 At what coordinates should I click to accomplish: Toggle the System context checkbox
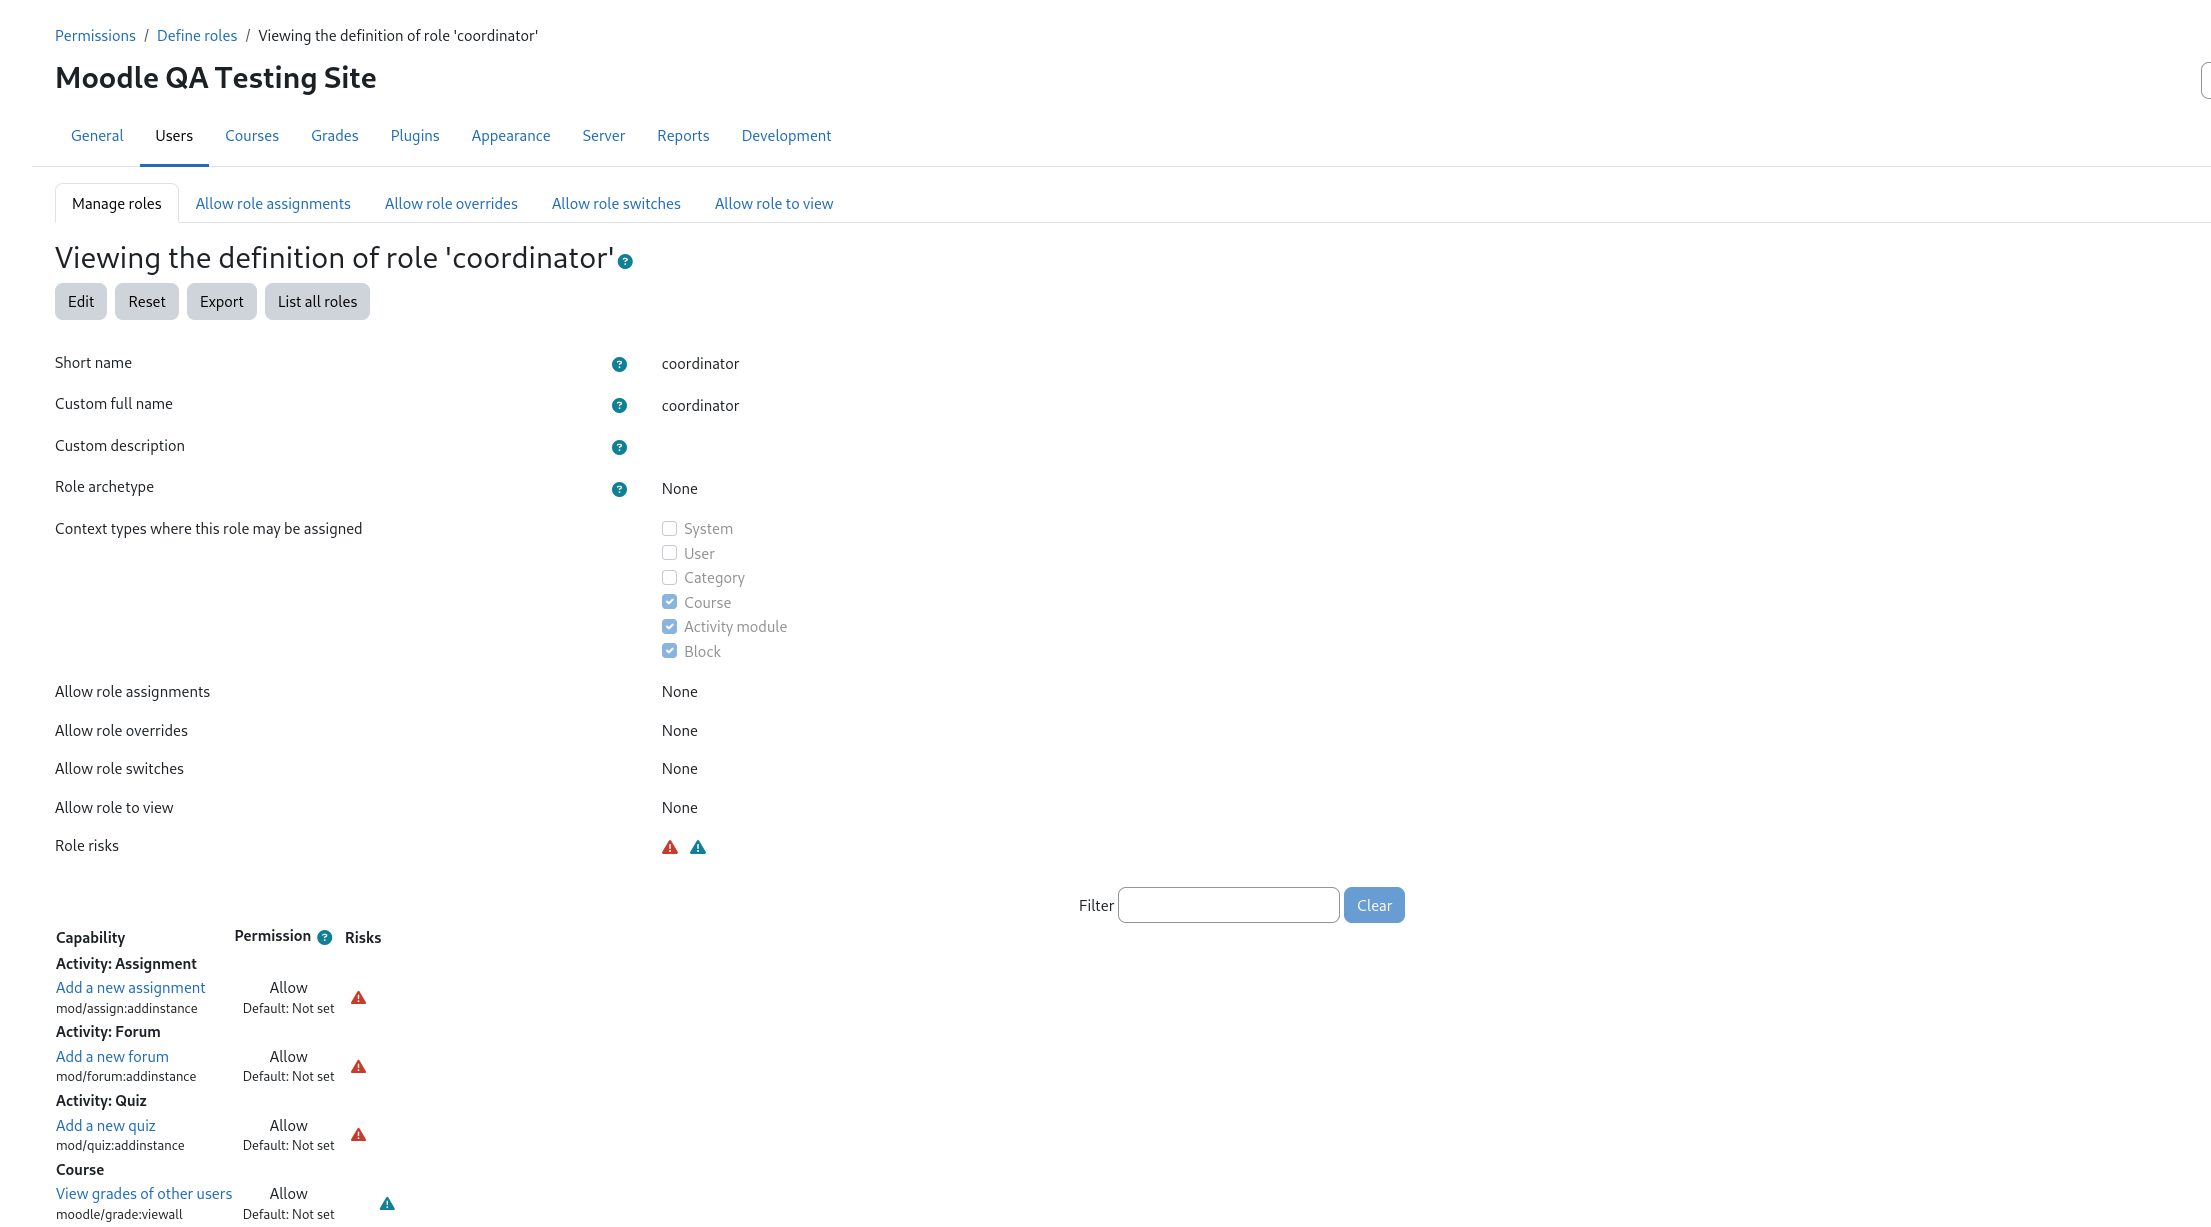tap(669, 528)
